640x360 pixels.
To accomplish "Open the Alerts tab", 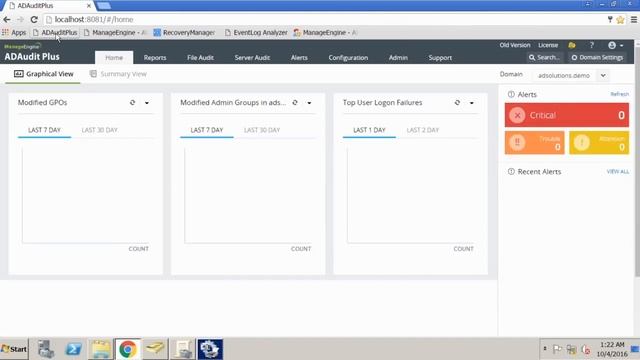I will [x=299, y=58].
